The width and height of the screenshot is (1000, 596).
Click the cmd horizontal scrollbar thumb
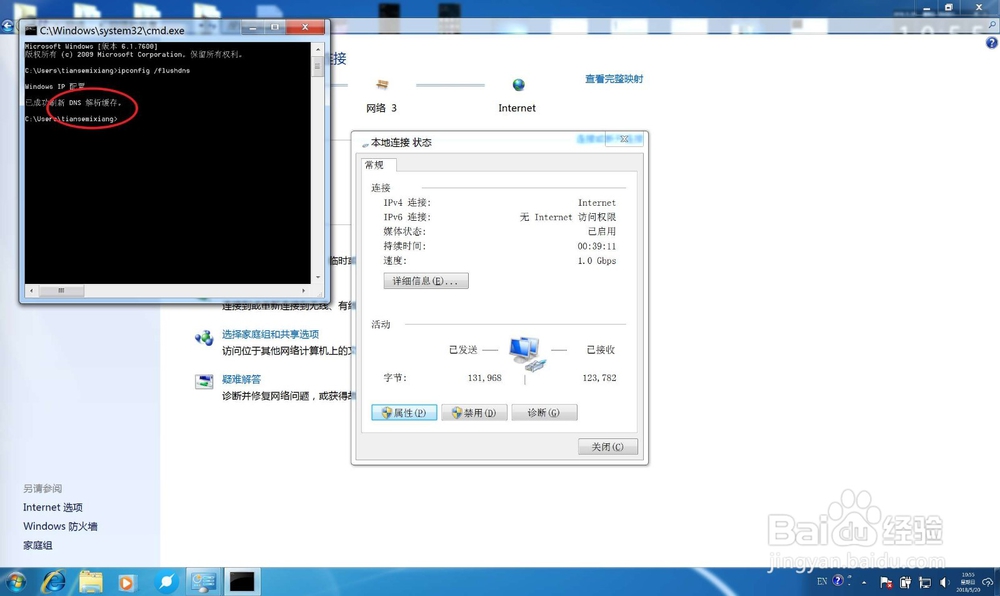(62, 291)
